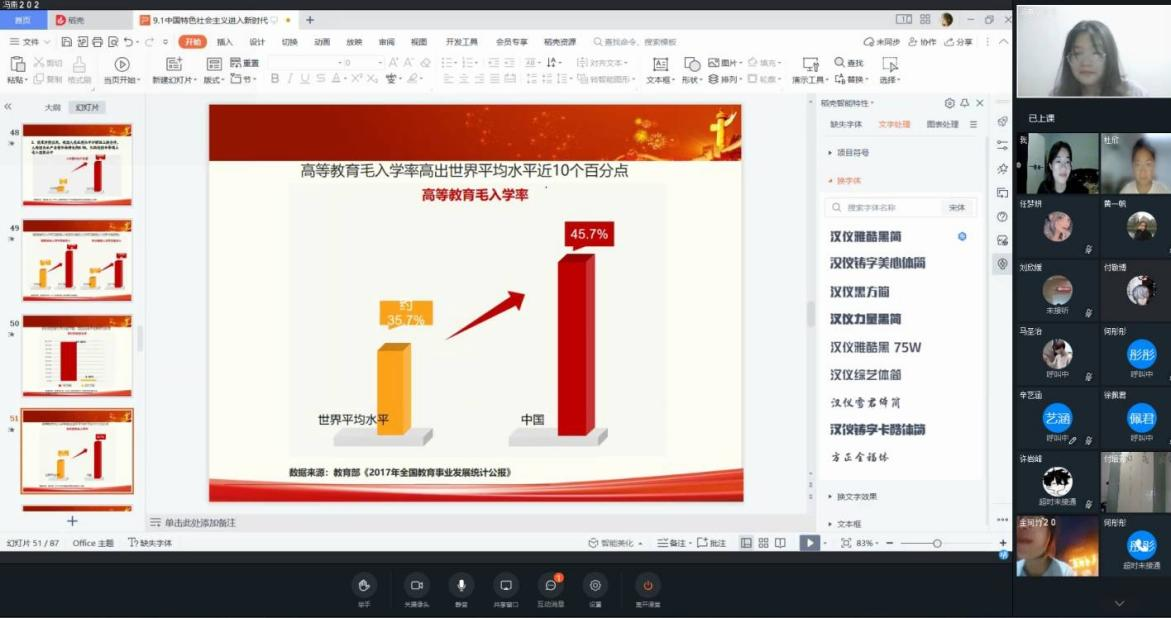Switch to the 图表处理 panel tab
The height and width of the screenshot is (618, 1171).
(x=942, y=125)
